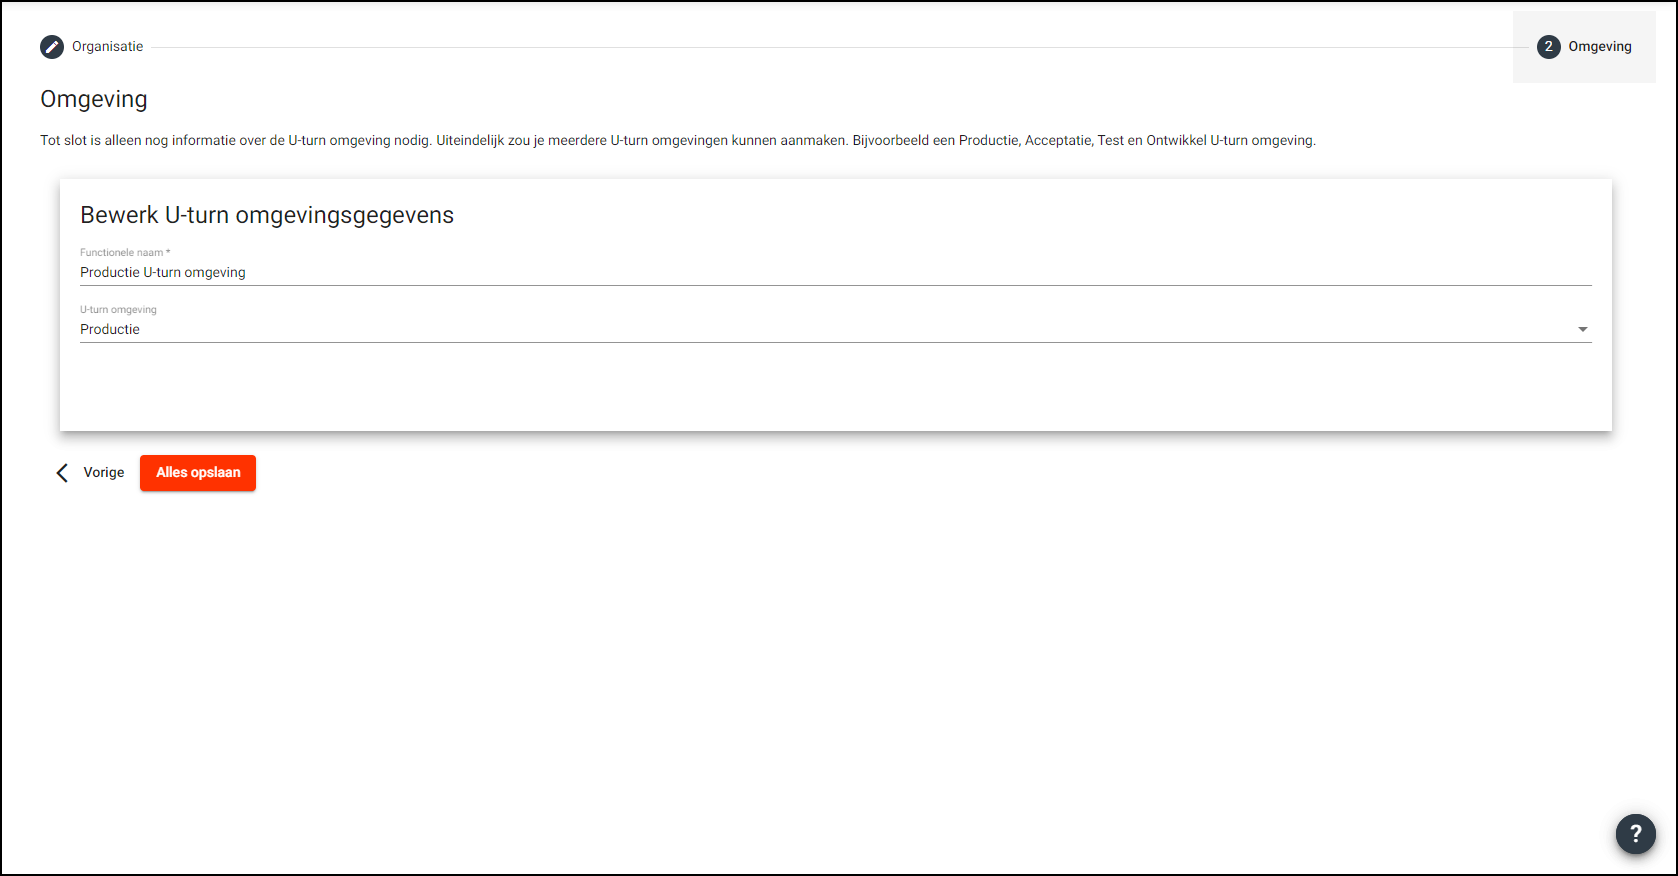
Task: Go to the Organisatie step
Action: 107,47
